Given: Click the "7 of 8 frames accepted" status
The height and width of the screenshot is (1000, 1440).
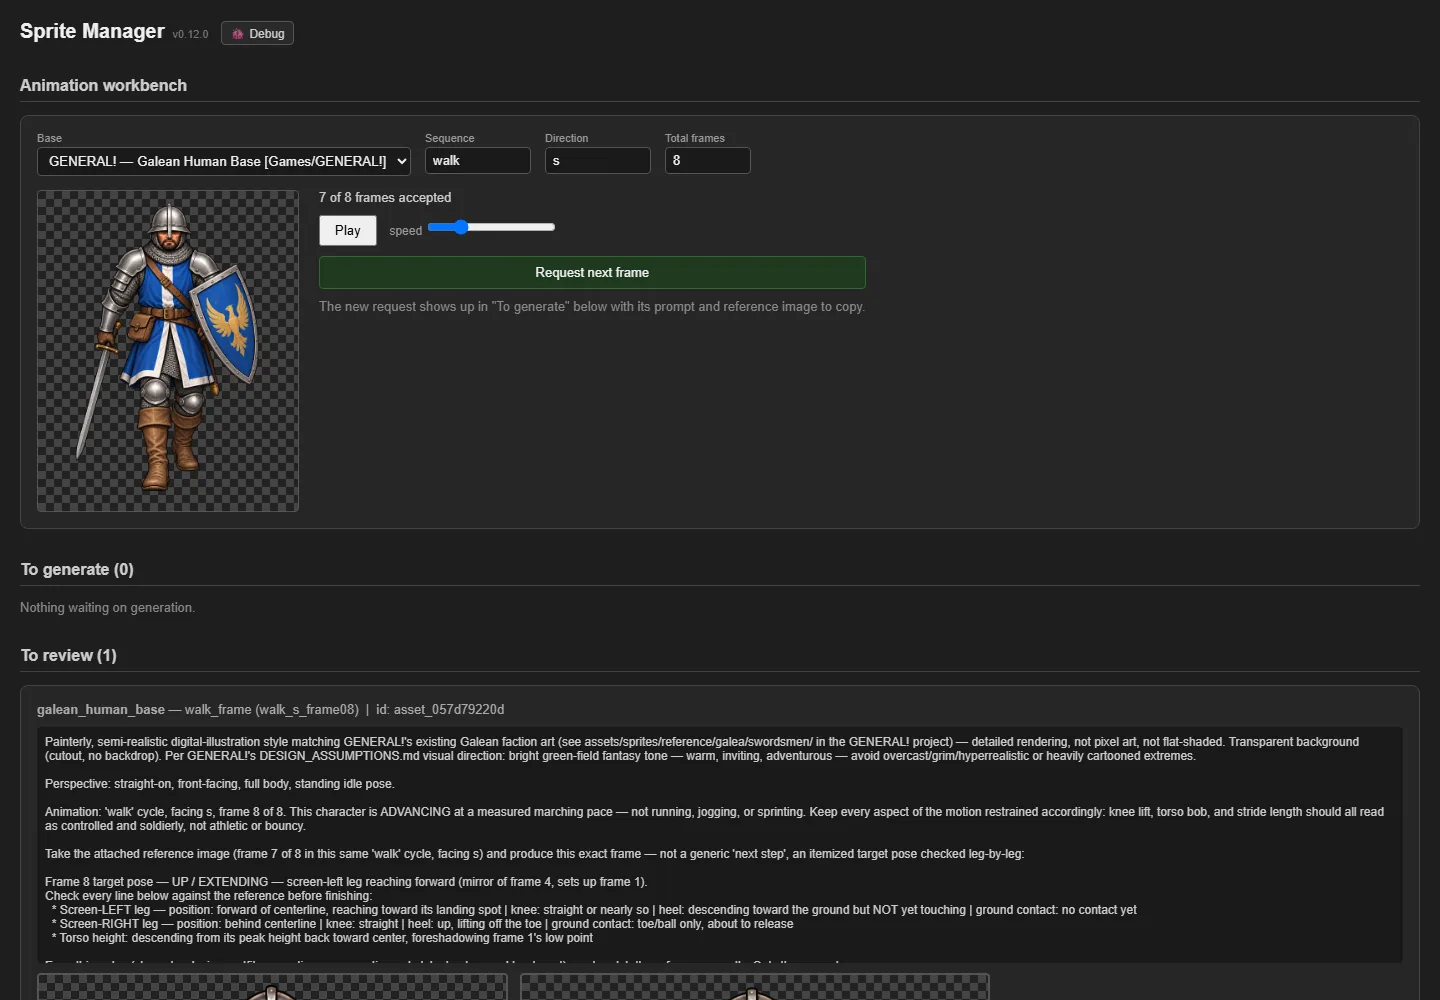Looking at the screenshot, I should tap(385, 198).
